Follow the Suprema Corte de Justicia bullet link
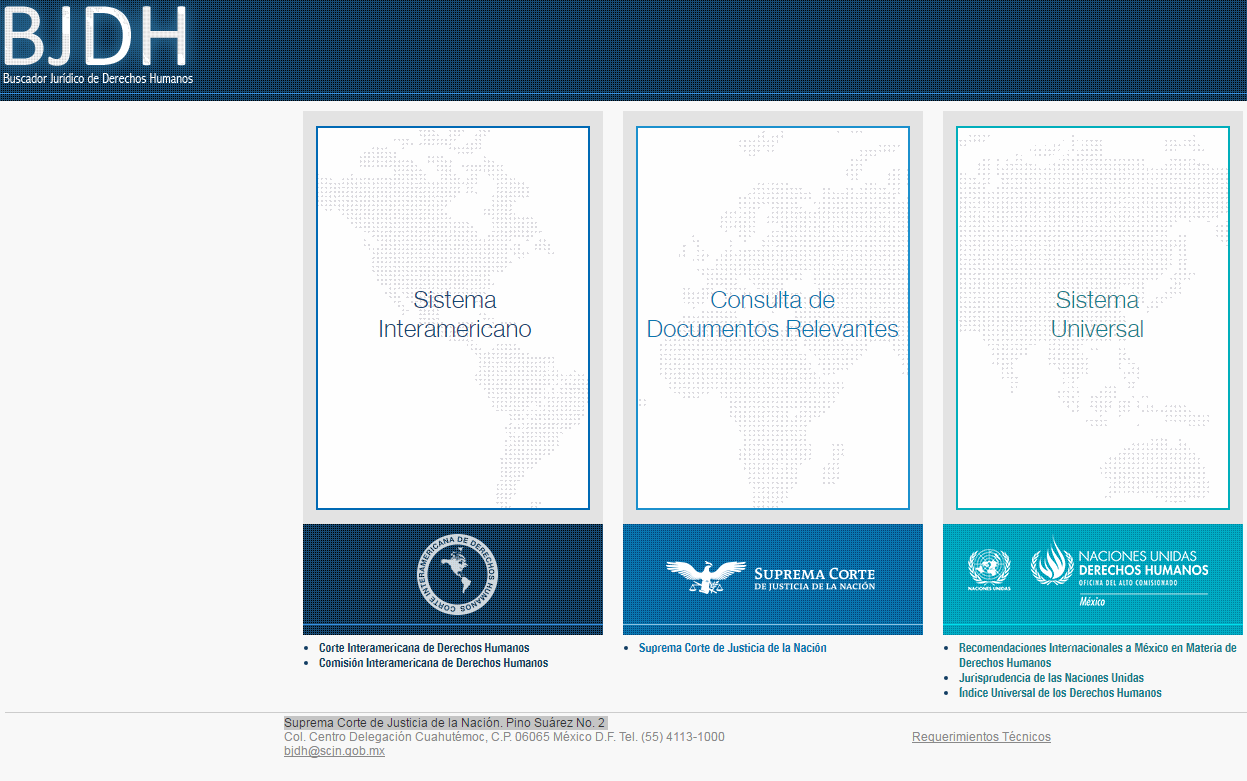This screenshot has height=781, width=1247. tap(732, 648)
